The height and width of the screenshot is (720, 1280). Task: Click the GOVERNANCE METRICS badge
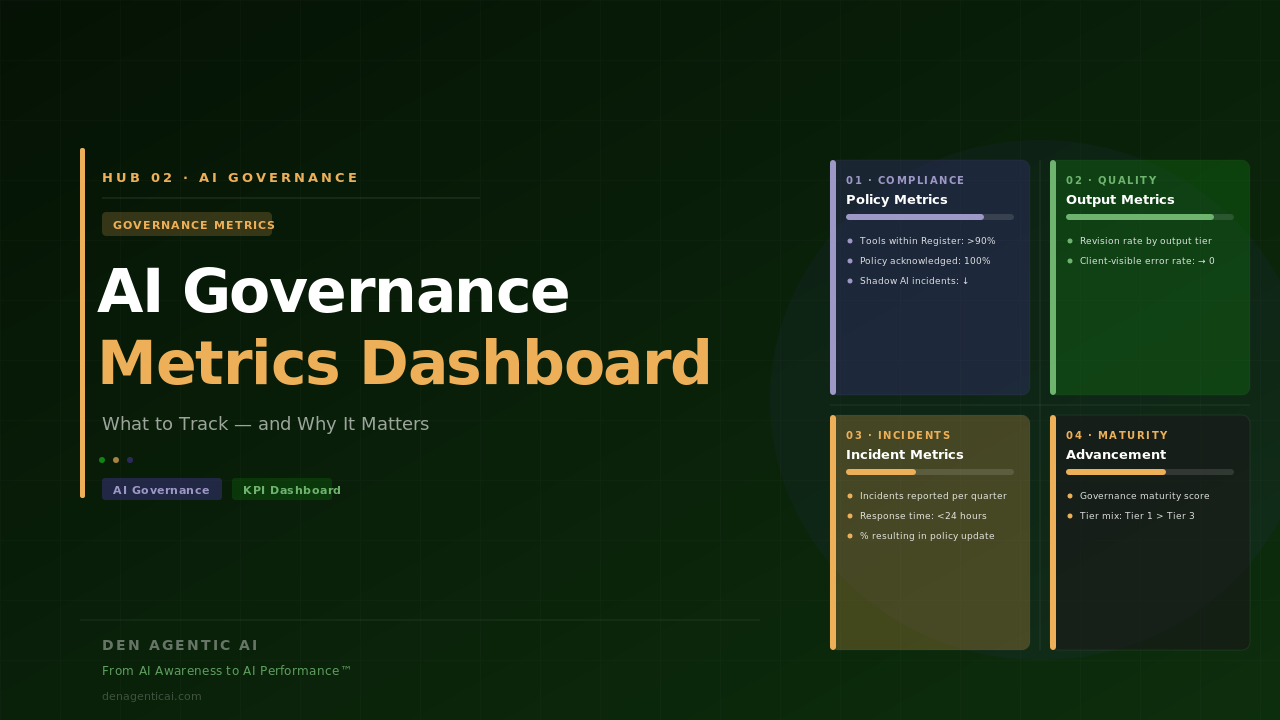[187, 224]
